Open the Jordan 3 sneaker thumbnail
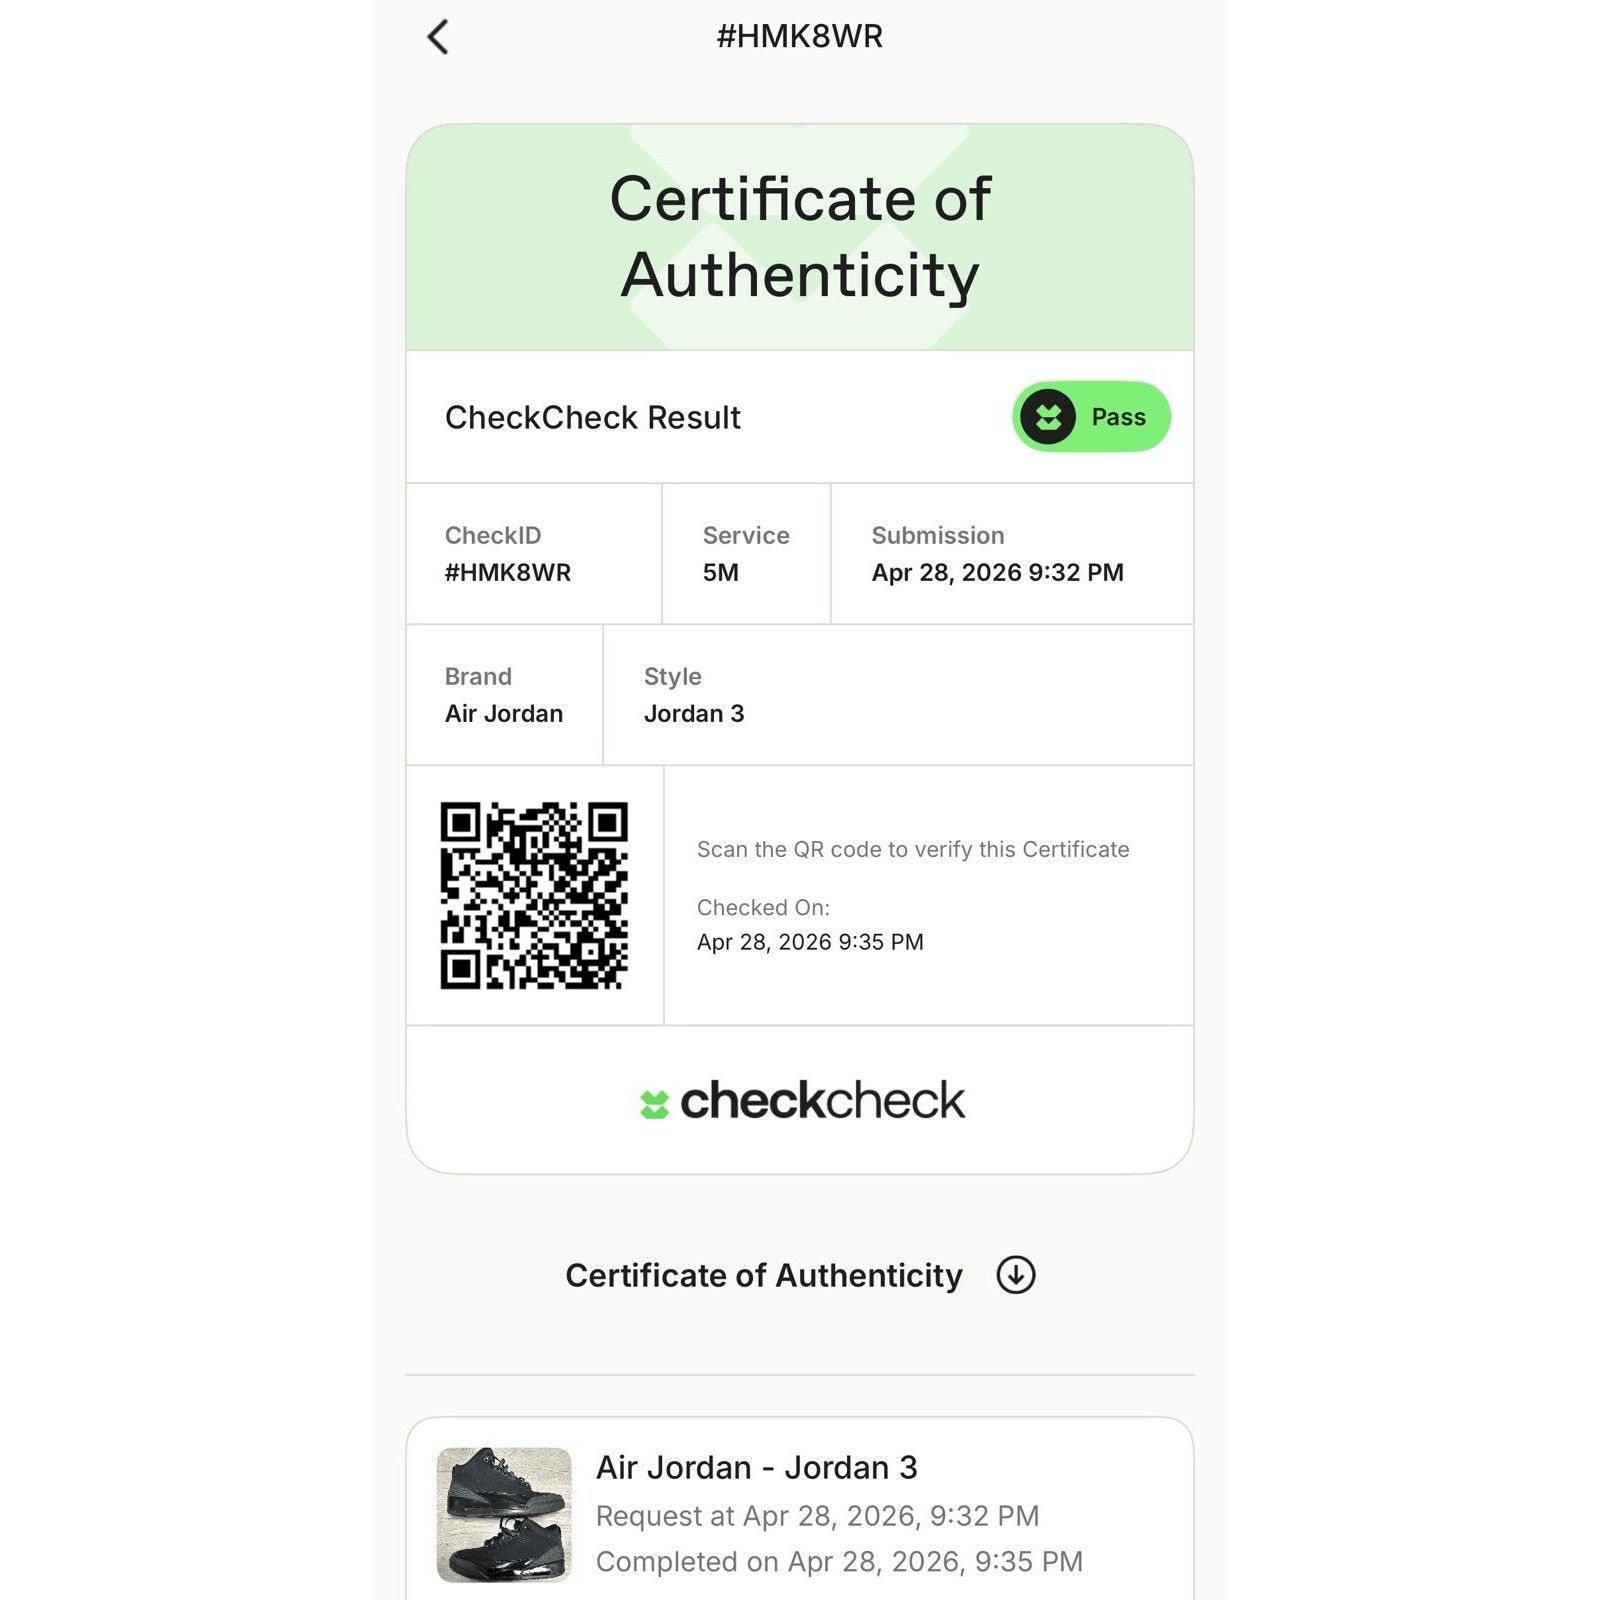The width and height of the screenshot is (1600, 1600). pyautogui.click(x=504, y=1514)
